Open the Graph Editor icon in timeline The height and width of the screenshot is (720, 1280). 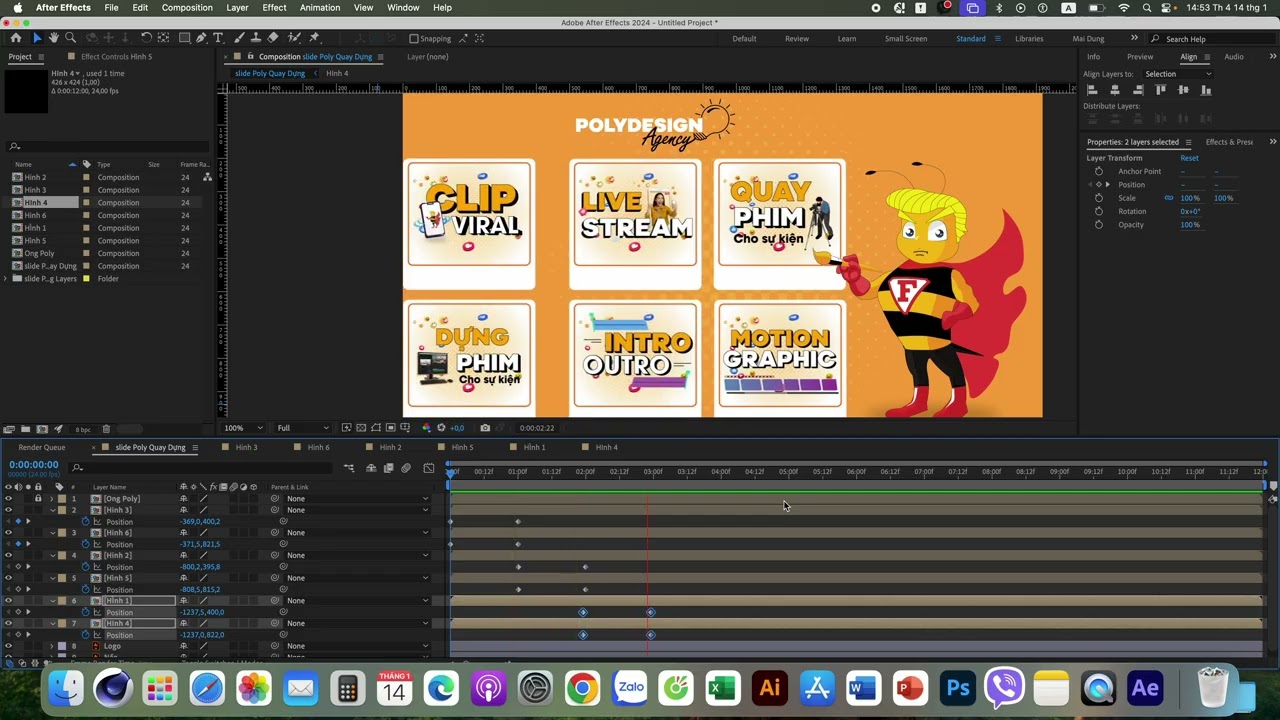tap(429, 468)
